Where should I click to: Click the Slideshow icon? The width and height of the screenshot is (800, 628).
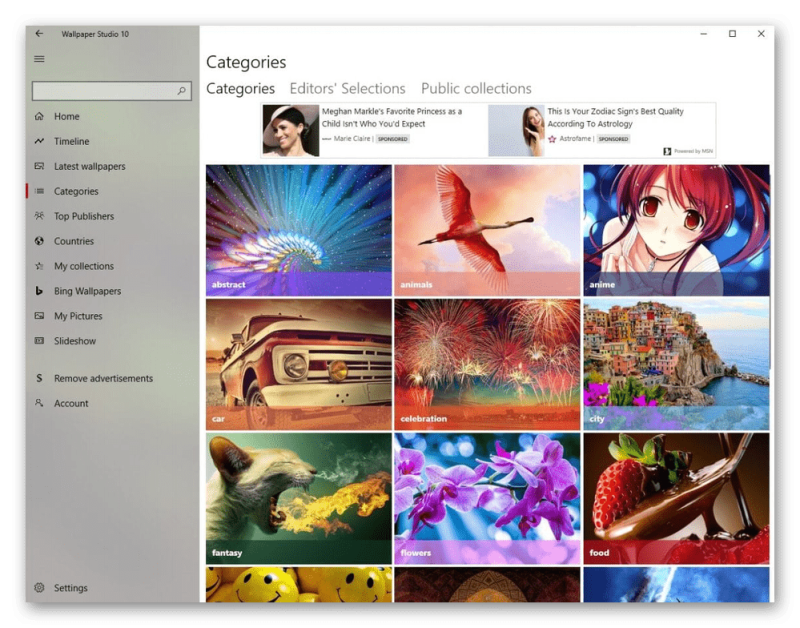(x=39, y=341)
